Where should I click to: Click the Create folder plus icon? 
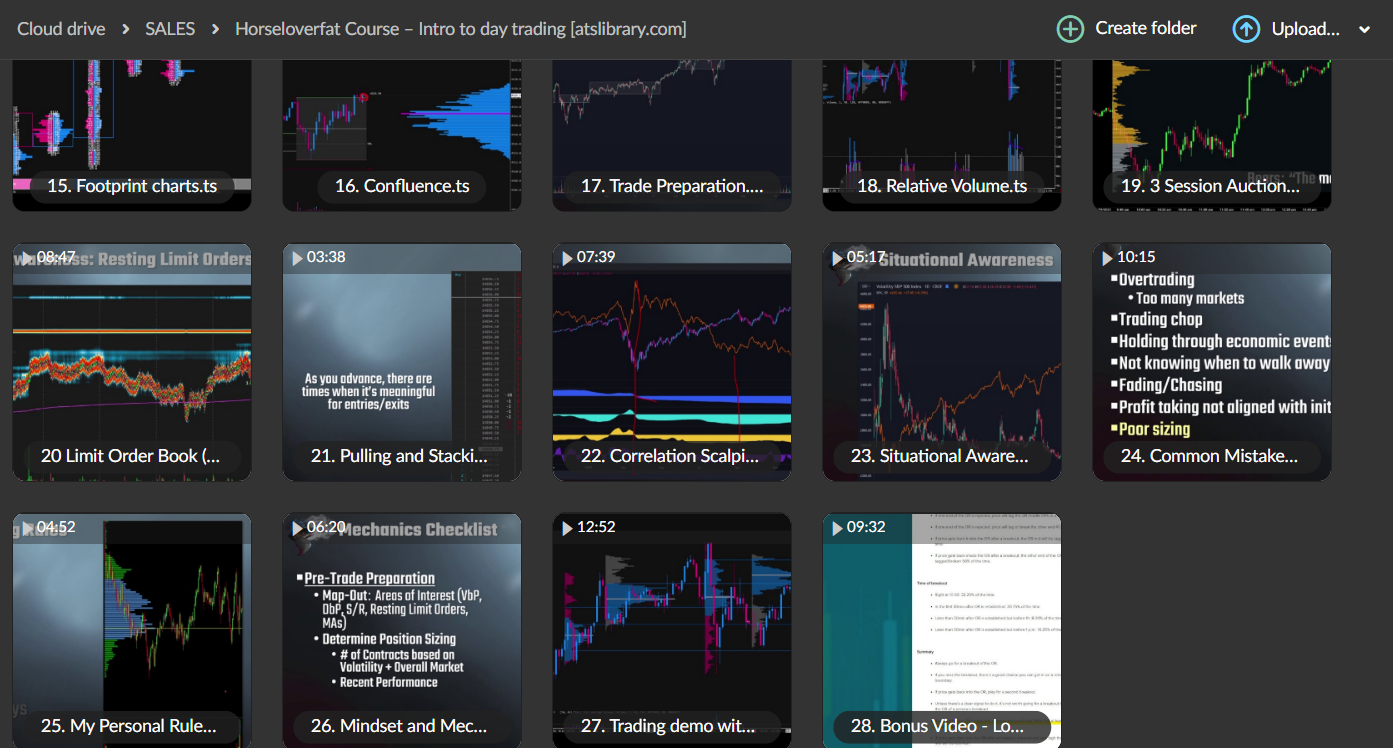tap(1070, 28)
